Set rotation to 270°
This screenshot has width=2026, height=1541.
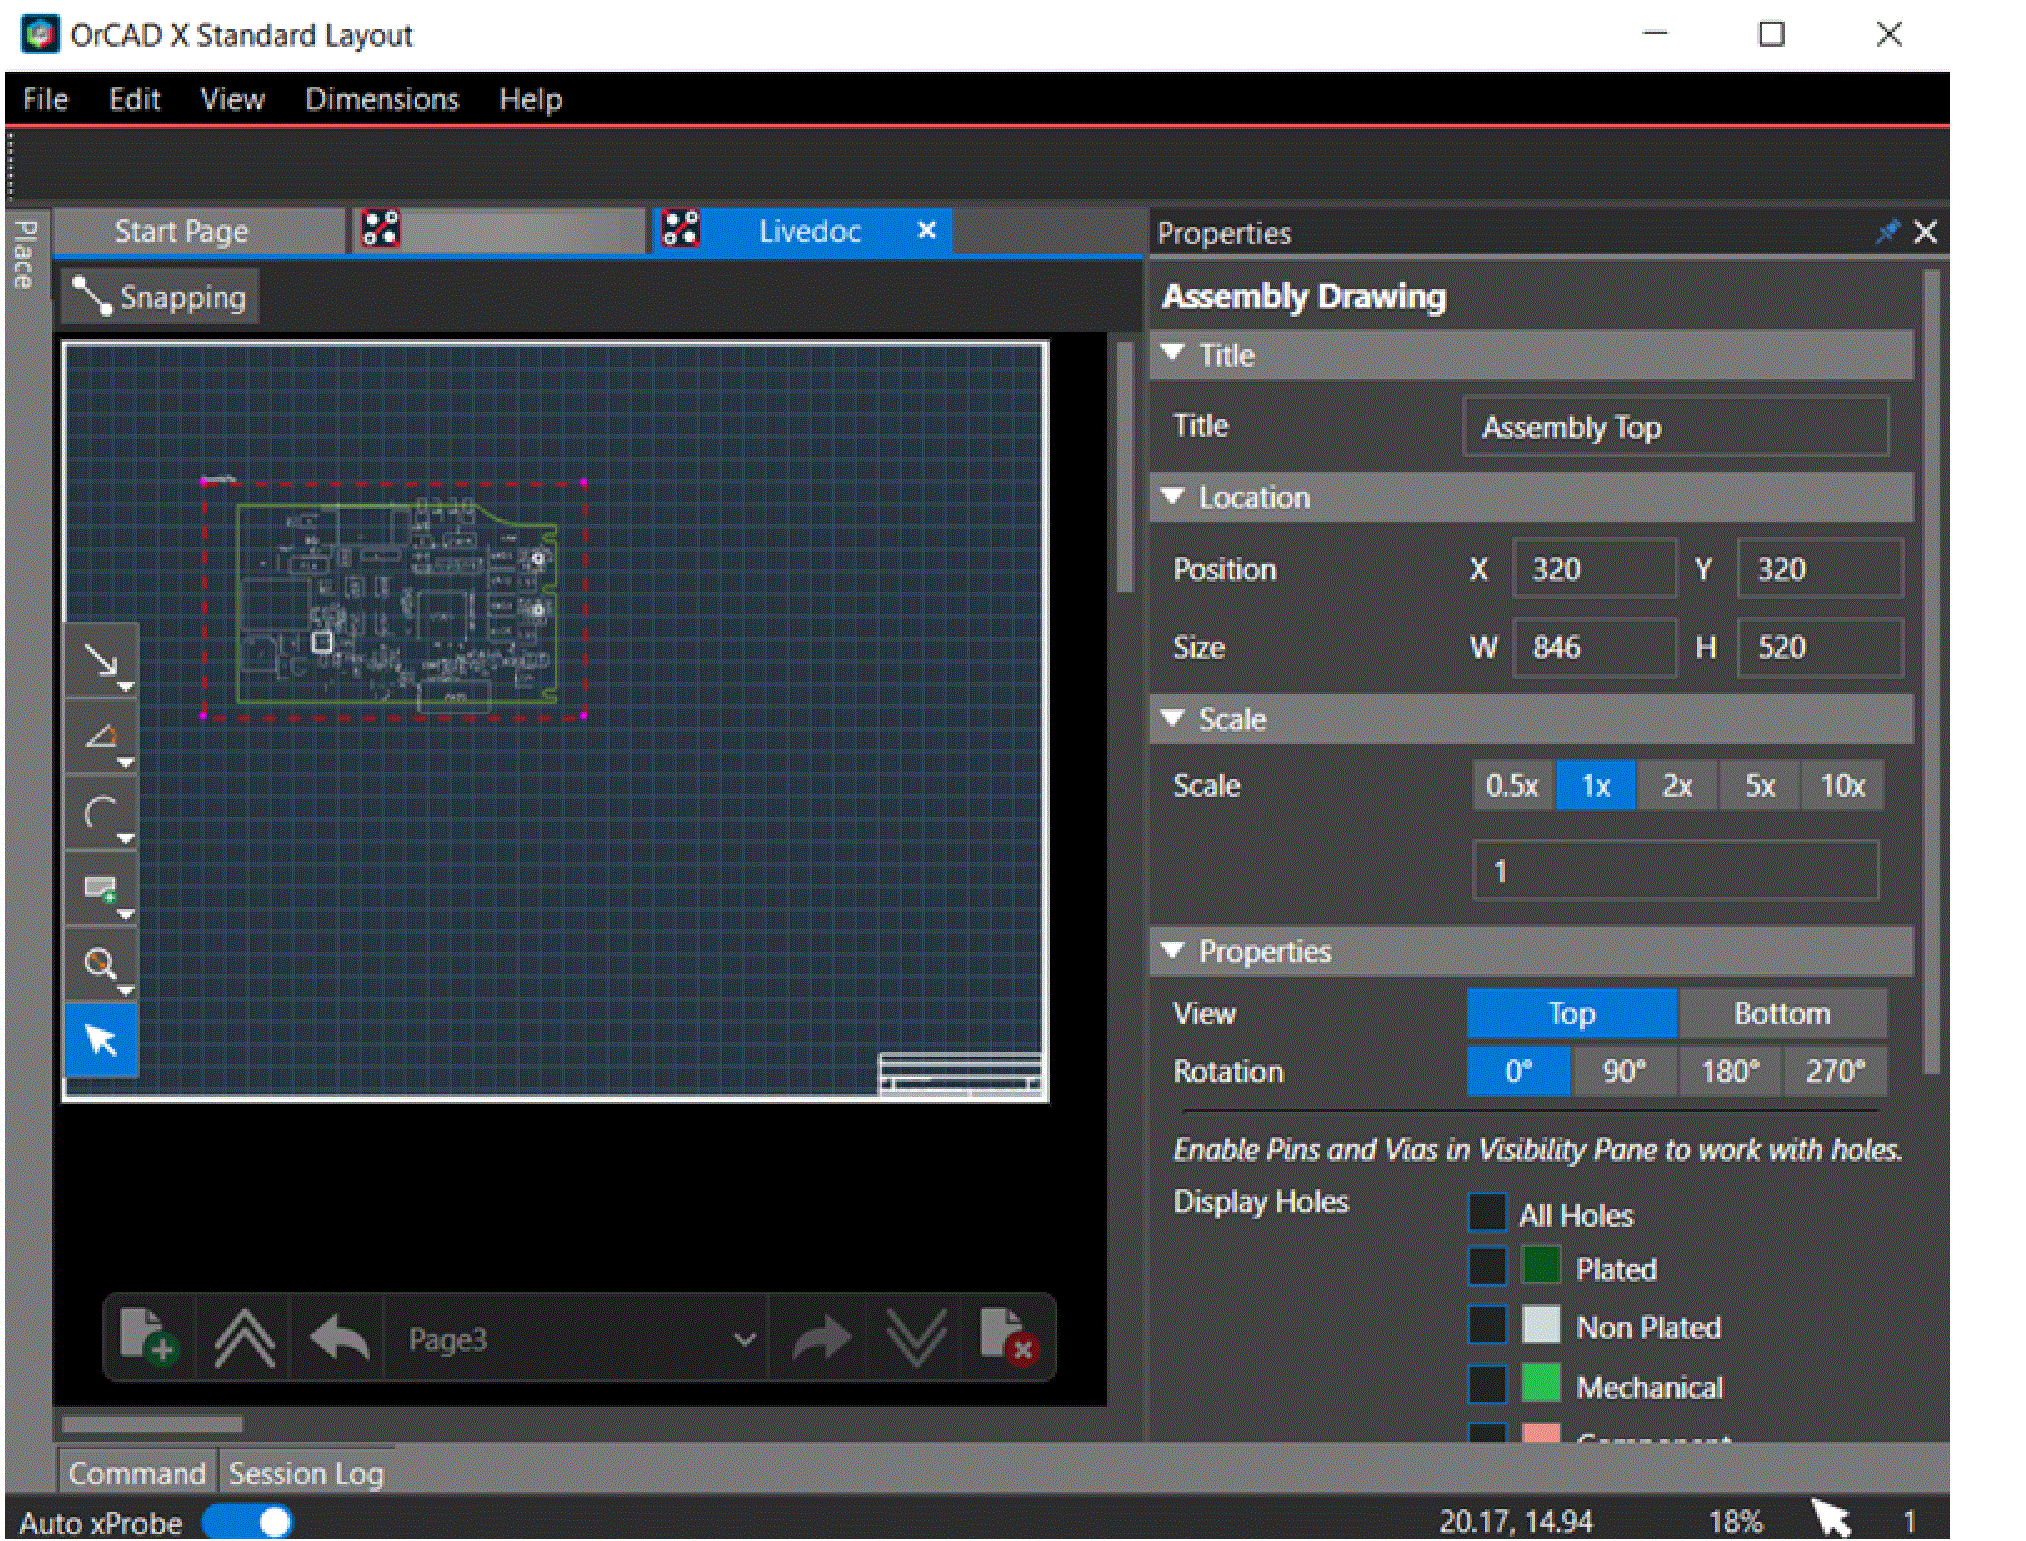click(x=1835, y=1071)
